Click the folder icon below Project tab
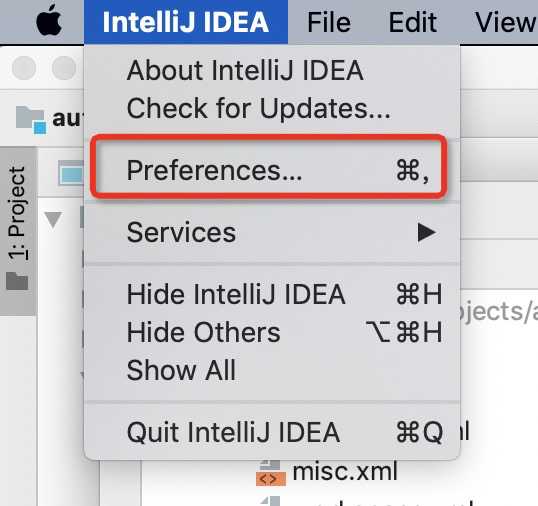Viewport: 538px width, 506px height. [17, 281]
